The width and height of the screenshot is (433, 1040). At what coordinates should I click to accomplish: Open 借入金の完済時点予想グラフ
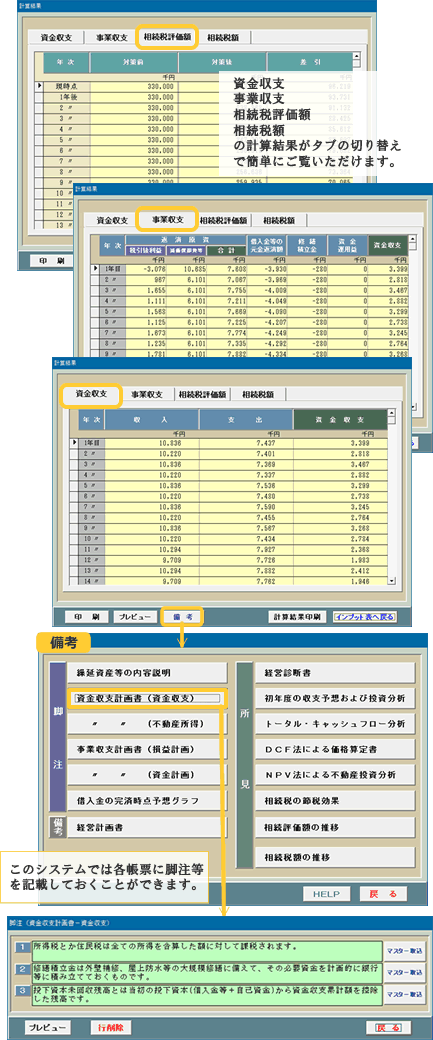(x=147, y=800)
